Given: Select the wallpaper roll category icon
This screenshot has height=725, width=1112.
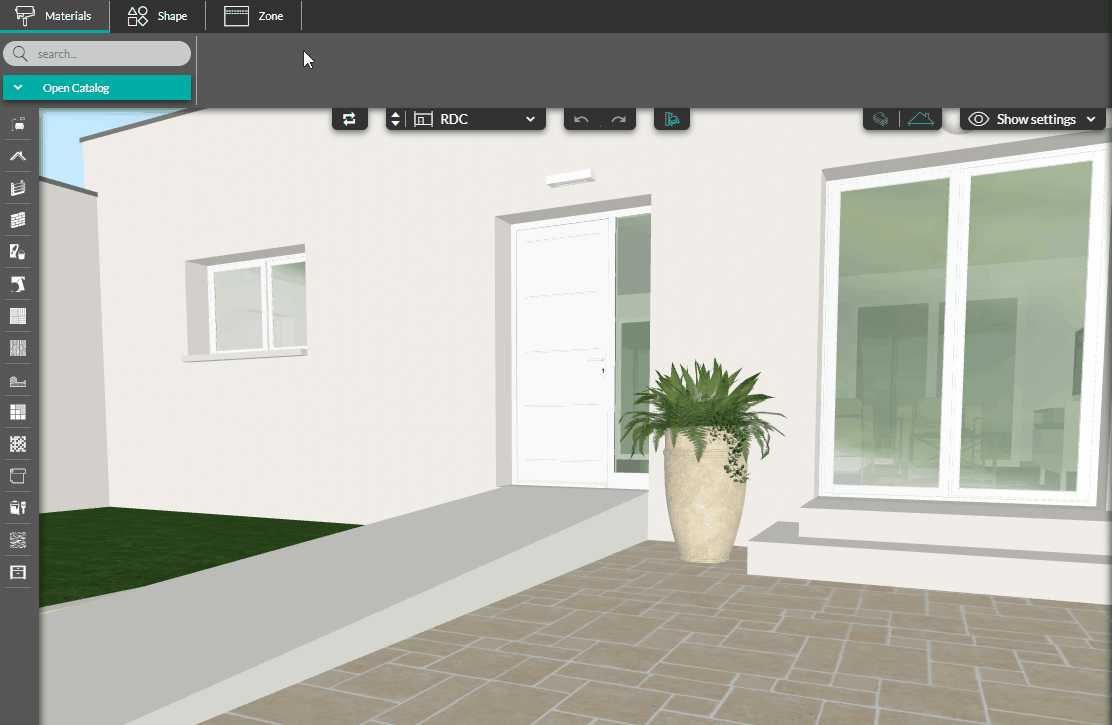Looking at the screenshot, I should pyautogui.click(x=18, y=476).
